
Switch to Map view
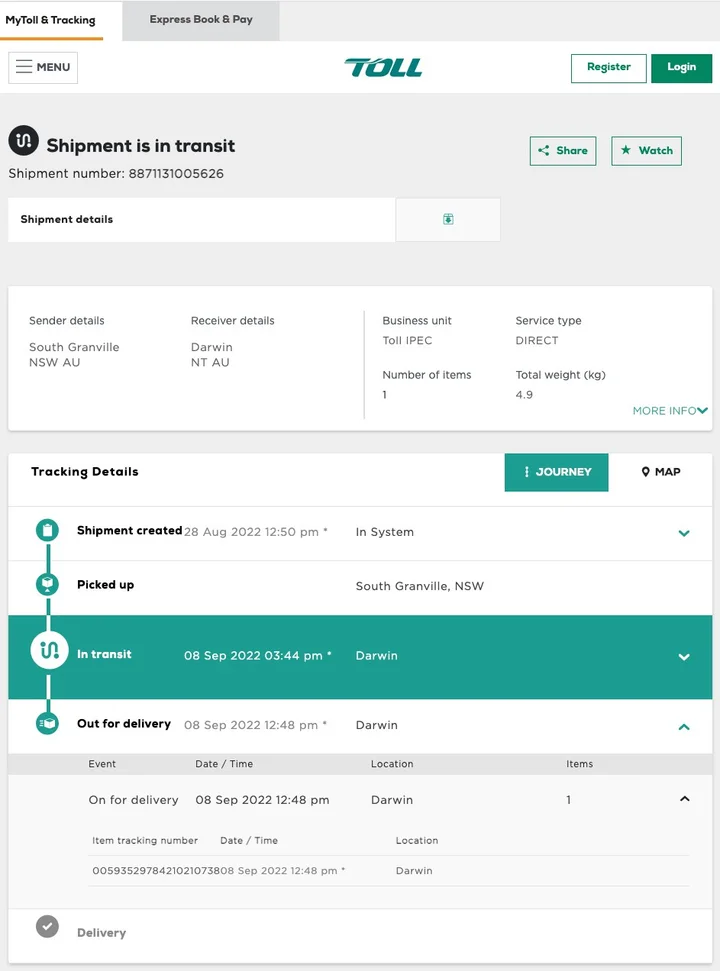[x=661, y=472]
